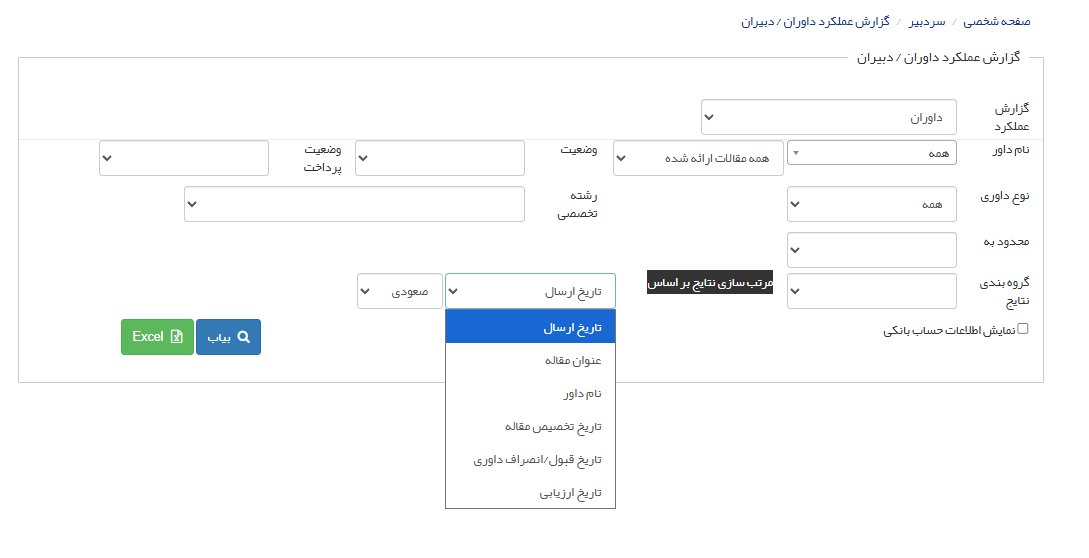Viewport: 1089px width, 558px height.
Task: Select عنوان مقاله sort option
Action: coord(530,360)
